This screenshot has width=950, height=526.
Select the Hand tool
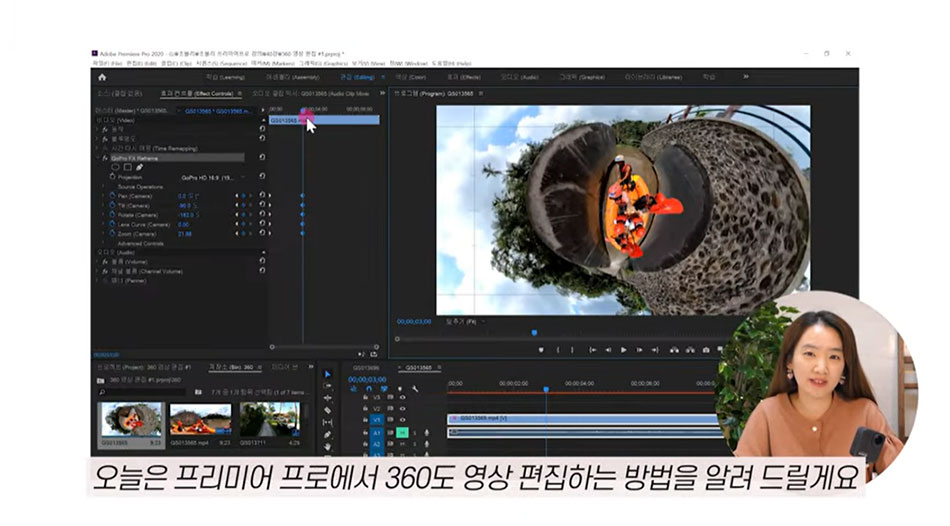coord(327,447)
